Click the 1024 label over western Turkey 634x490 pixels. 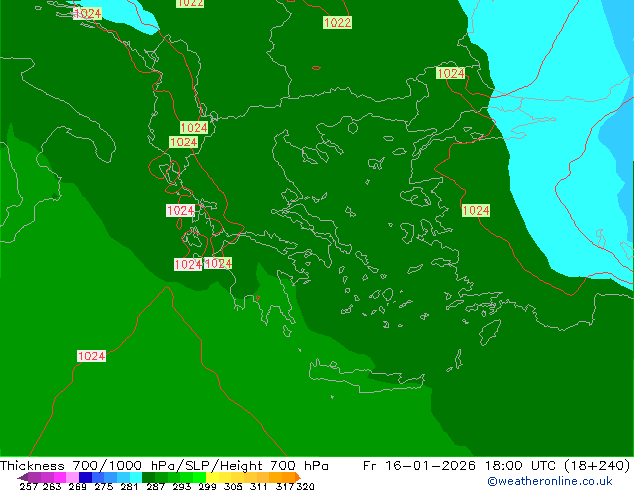(476, 210)
